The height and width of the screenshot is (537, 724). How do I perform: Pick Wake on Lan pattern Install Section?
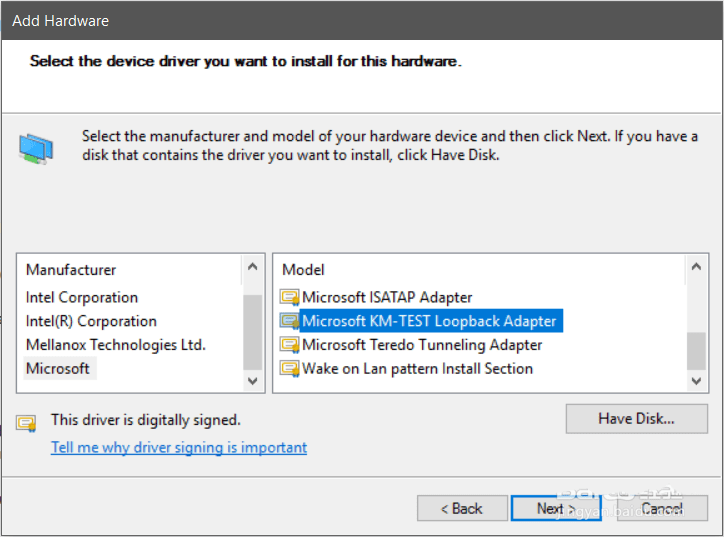pyautogui.click(x=417, y=369)
